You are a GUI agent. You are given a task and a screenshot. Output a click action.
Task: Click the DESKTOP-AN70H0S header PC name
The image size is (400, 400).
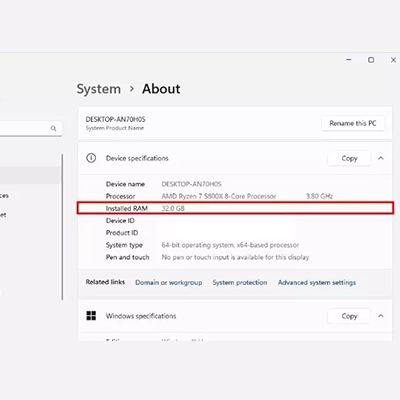coord(115,119)
